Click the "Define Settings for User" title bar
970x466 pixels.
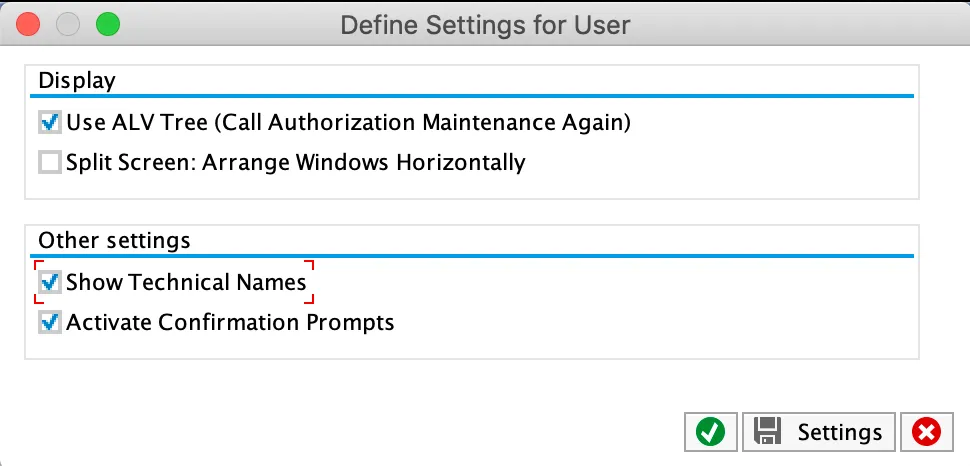click(485, 24)
